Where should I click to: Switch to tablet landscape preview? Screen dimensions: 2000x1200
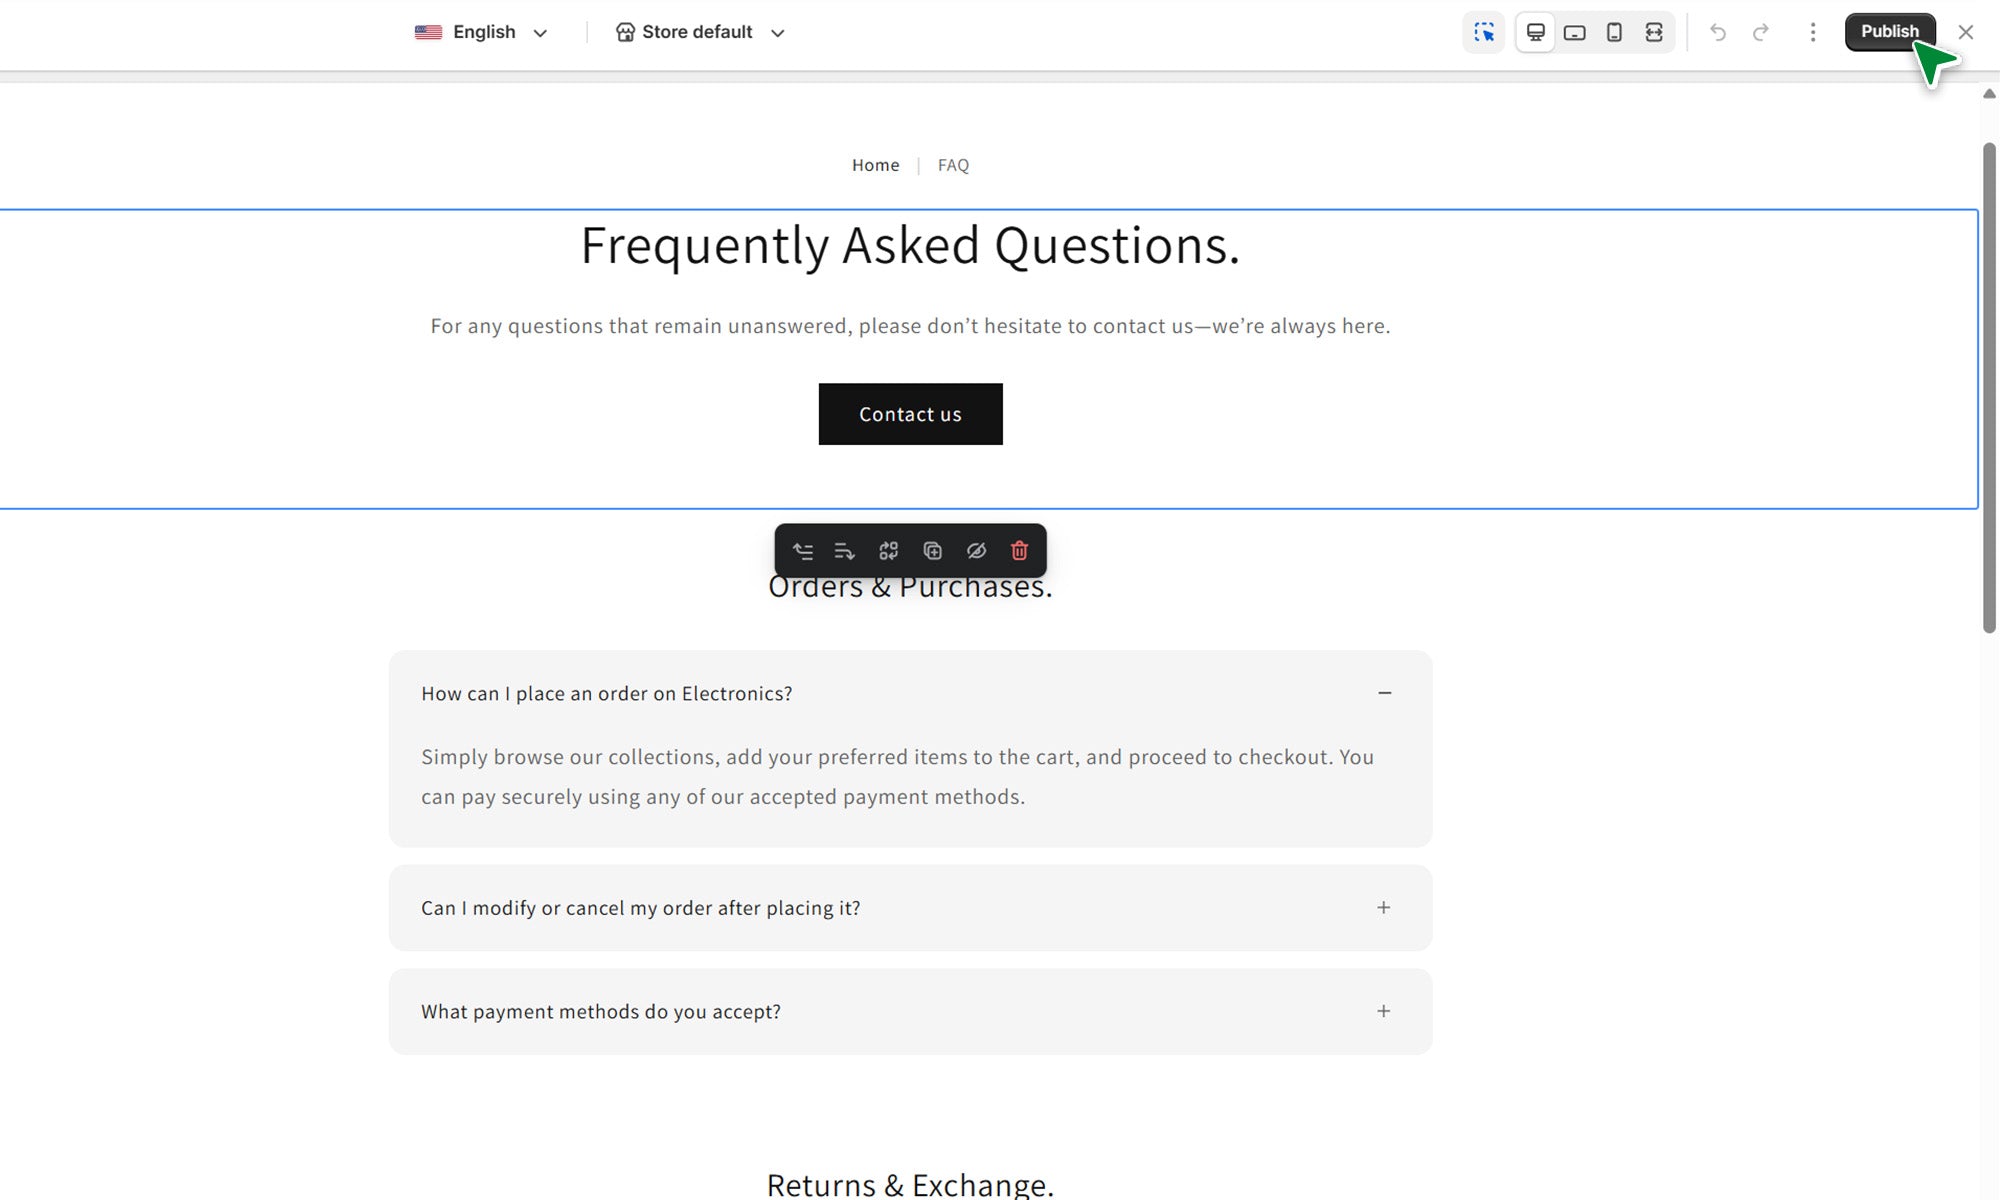(x=1574, y=32)
